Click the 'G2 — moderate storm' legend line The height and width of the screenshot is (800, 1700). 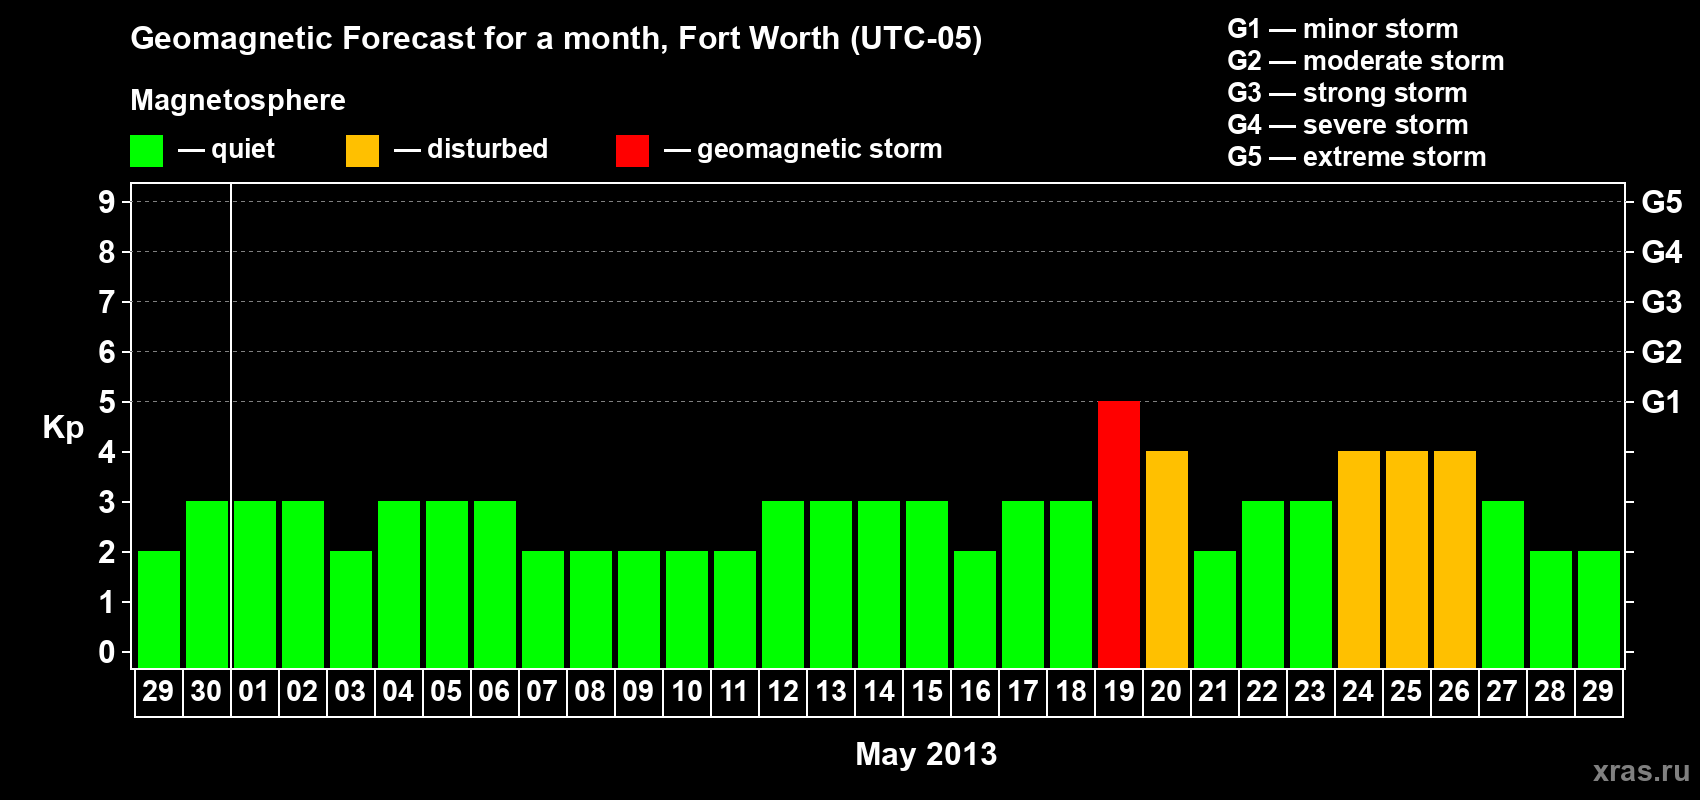(1366, 61)
